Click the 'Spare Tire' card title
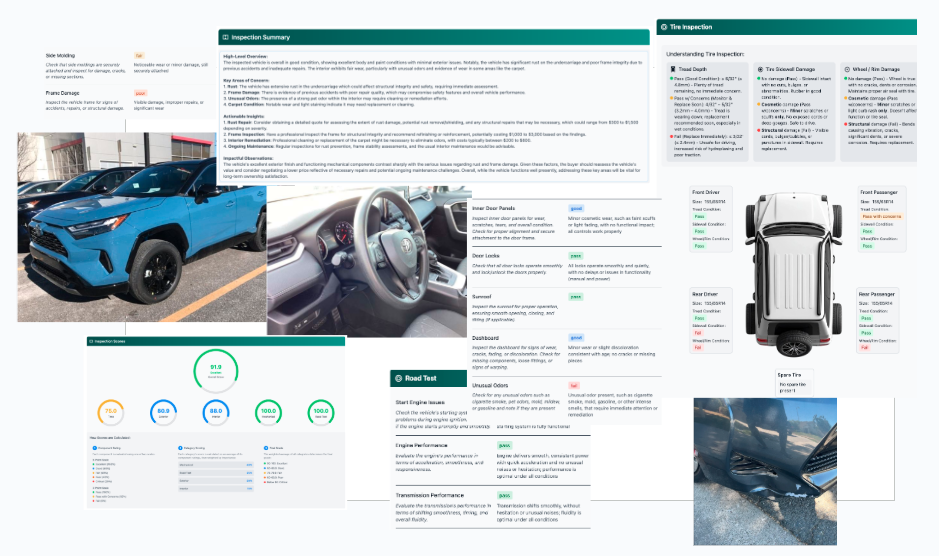The height and width of the screenshot is (556, 939). point(789,374)
